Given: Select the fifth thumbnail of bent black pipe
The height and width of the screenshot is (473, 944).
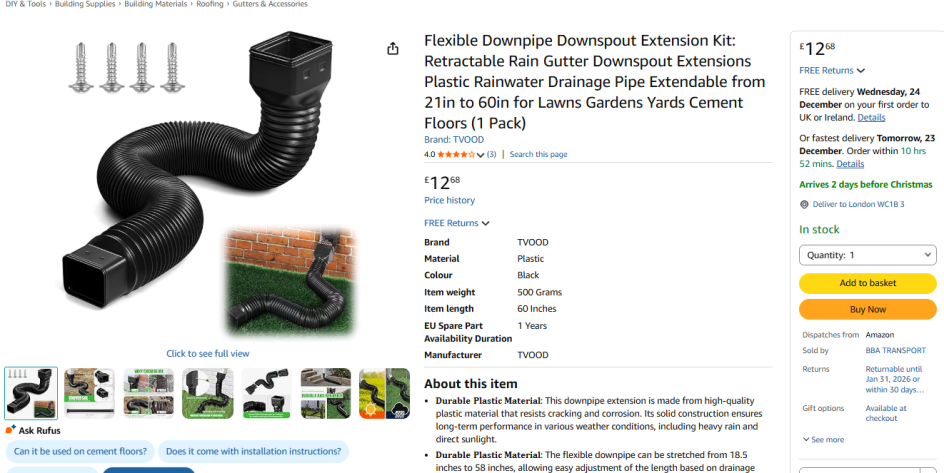Looking at the screenshot, I should click(x=267, y=393).
